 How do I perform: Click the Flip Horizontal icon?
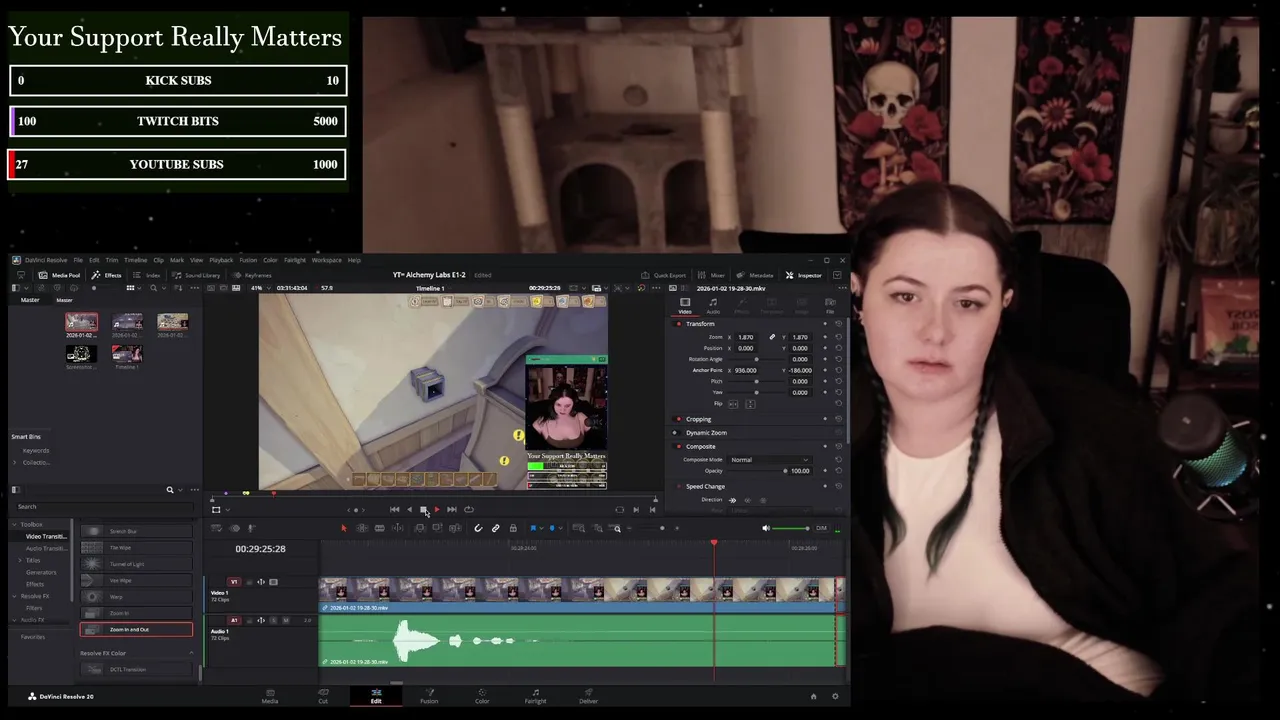click(733, 404)
